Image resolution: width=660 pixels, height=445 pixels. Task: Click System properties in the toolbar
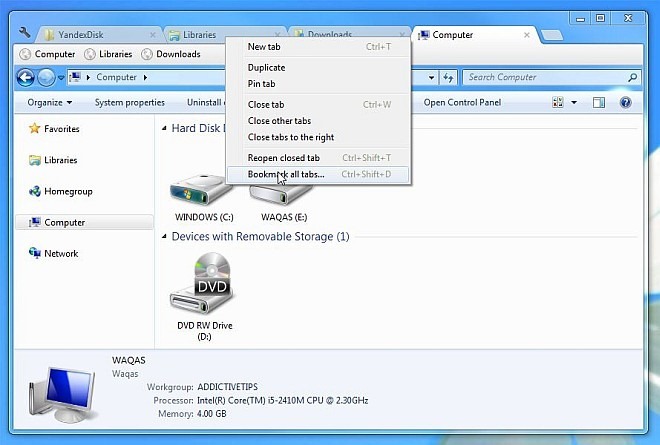click(x=130, y=102)
